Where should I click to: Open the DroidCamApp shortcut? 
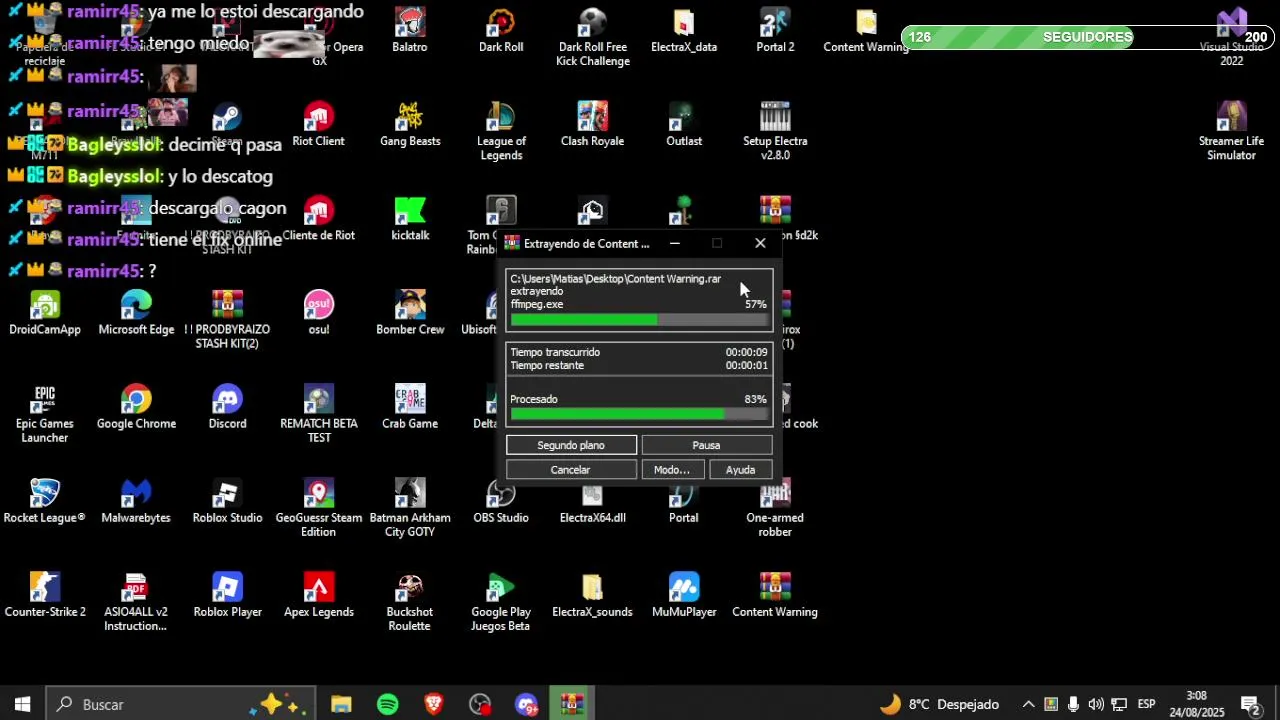(x=45, y=312)
